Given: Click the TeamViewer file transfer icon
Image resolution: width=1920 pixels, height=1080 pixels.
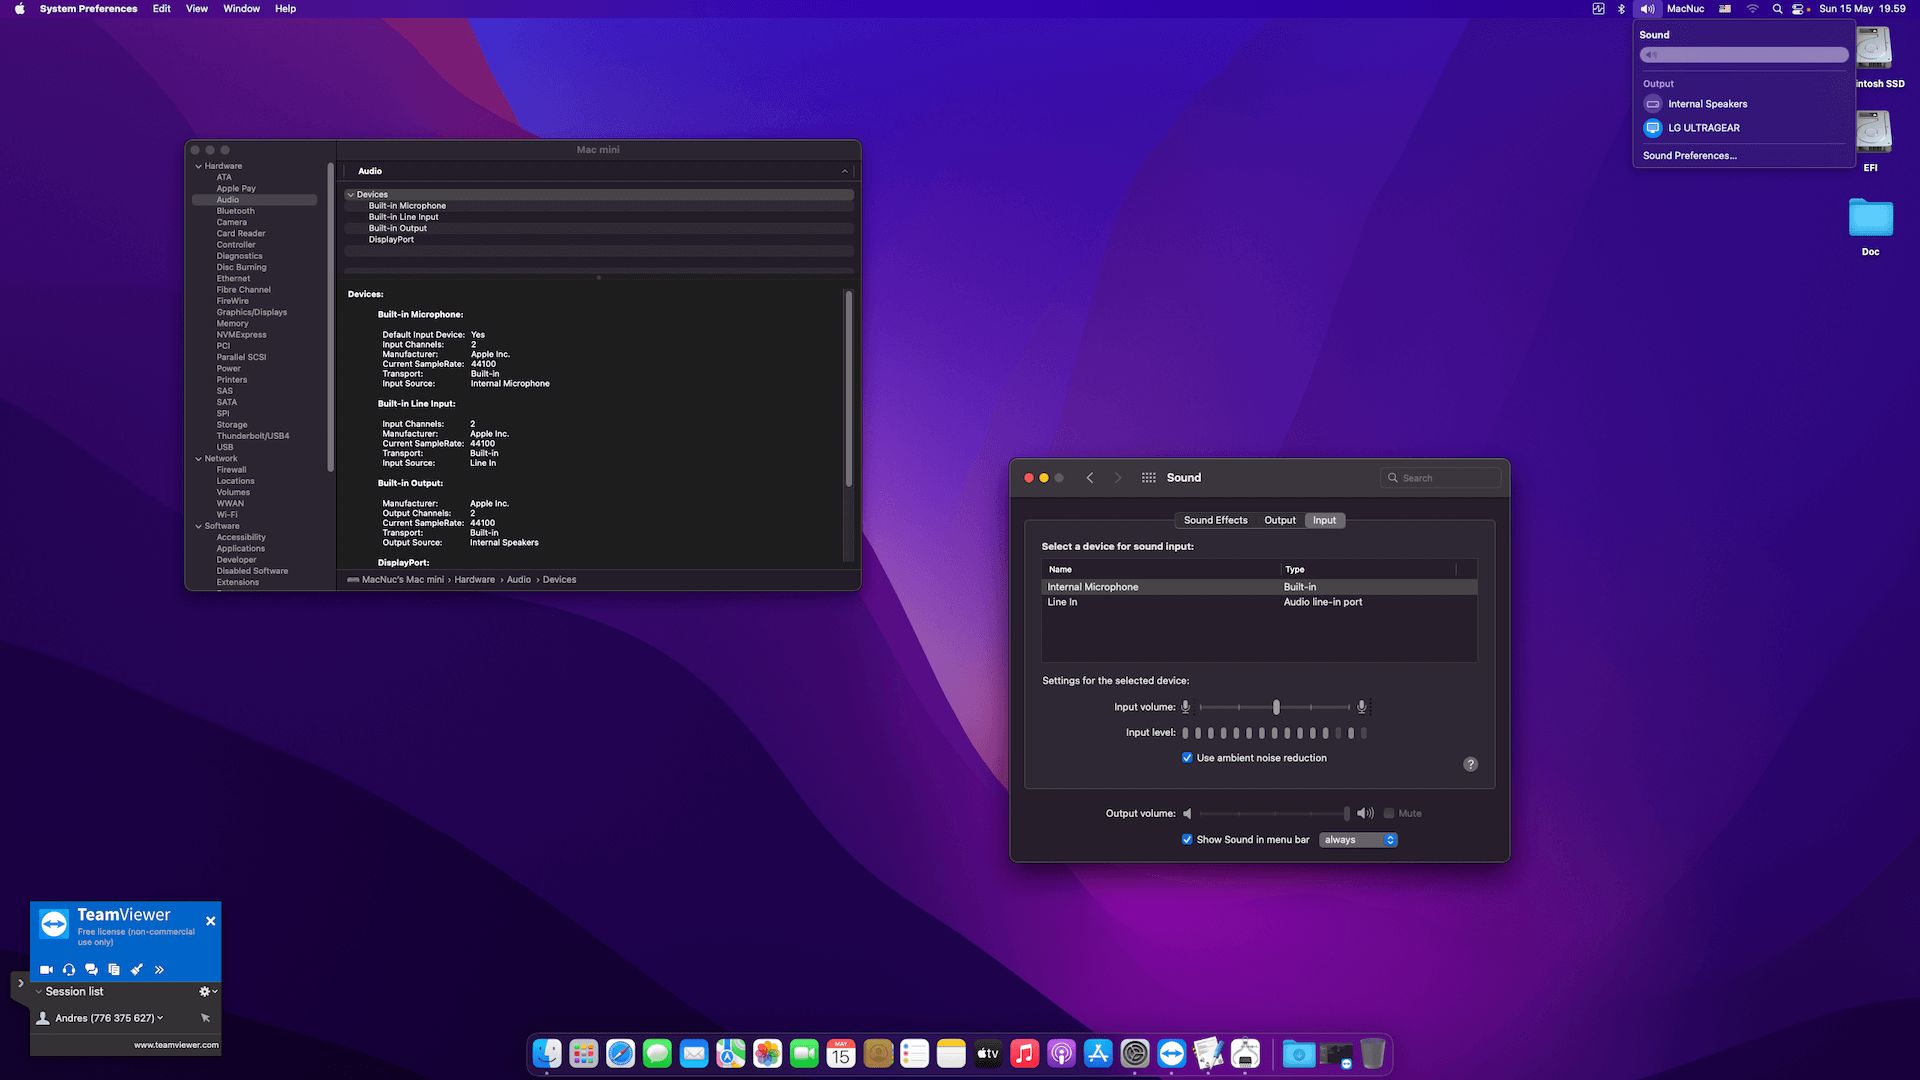Looking at the screenshot, I should click(114, 969).
